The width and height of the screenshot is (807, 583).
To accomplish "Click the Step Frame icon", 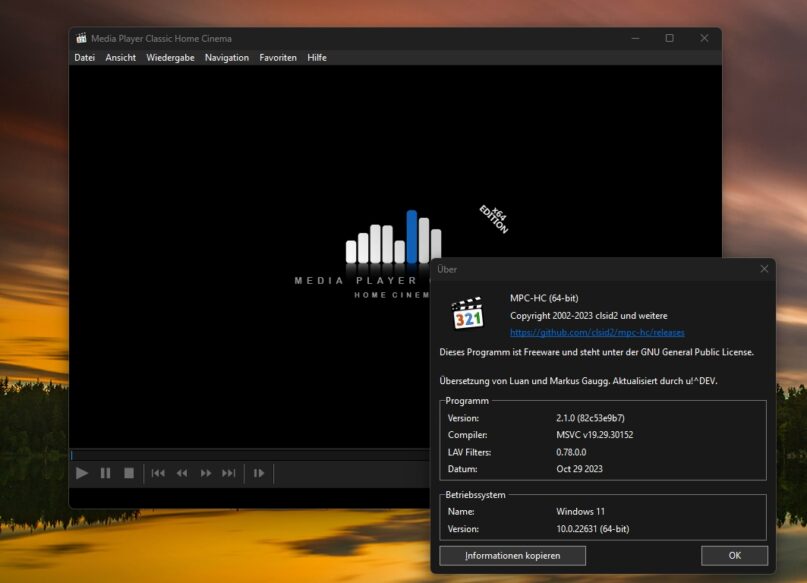I will point(258,473).
